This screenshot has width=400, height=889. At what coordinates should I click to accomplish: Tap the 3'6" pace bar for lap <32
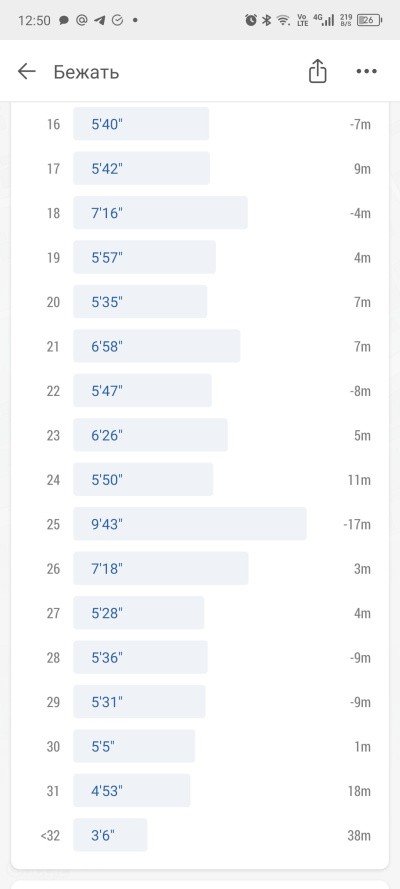click(110, 835)
